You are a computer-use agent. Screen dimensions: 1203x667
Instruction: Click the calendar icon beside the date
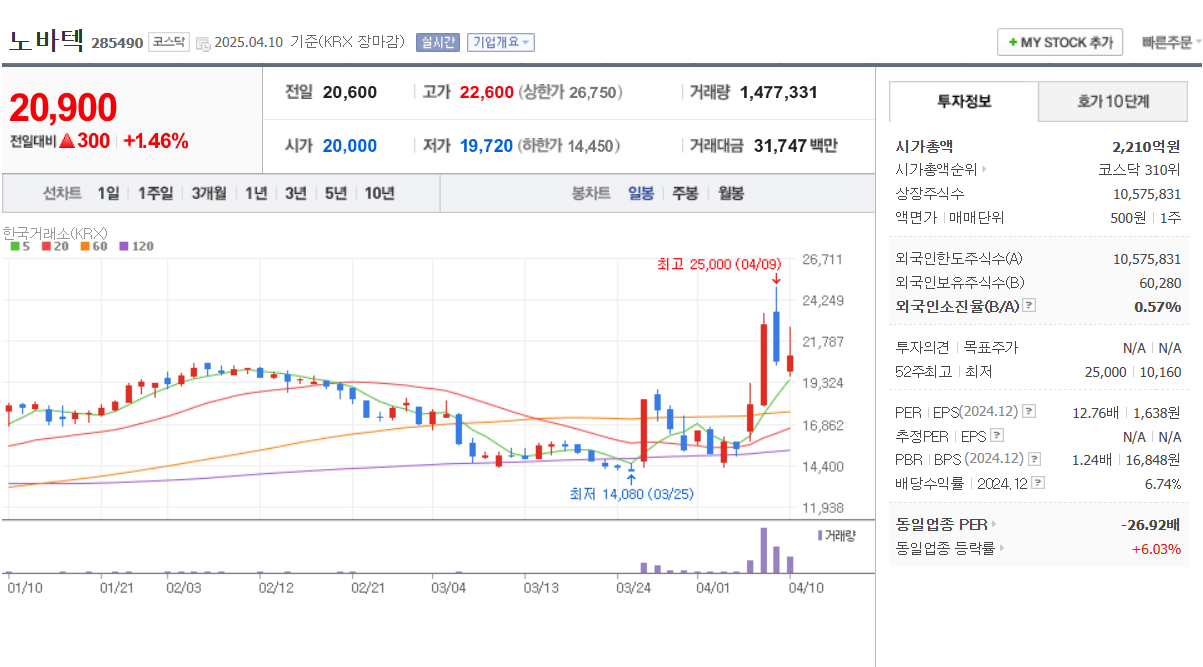tap(203, 43)
